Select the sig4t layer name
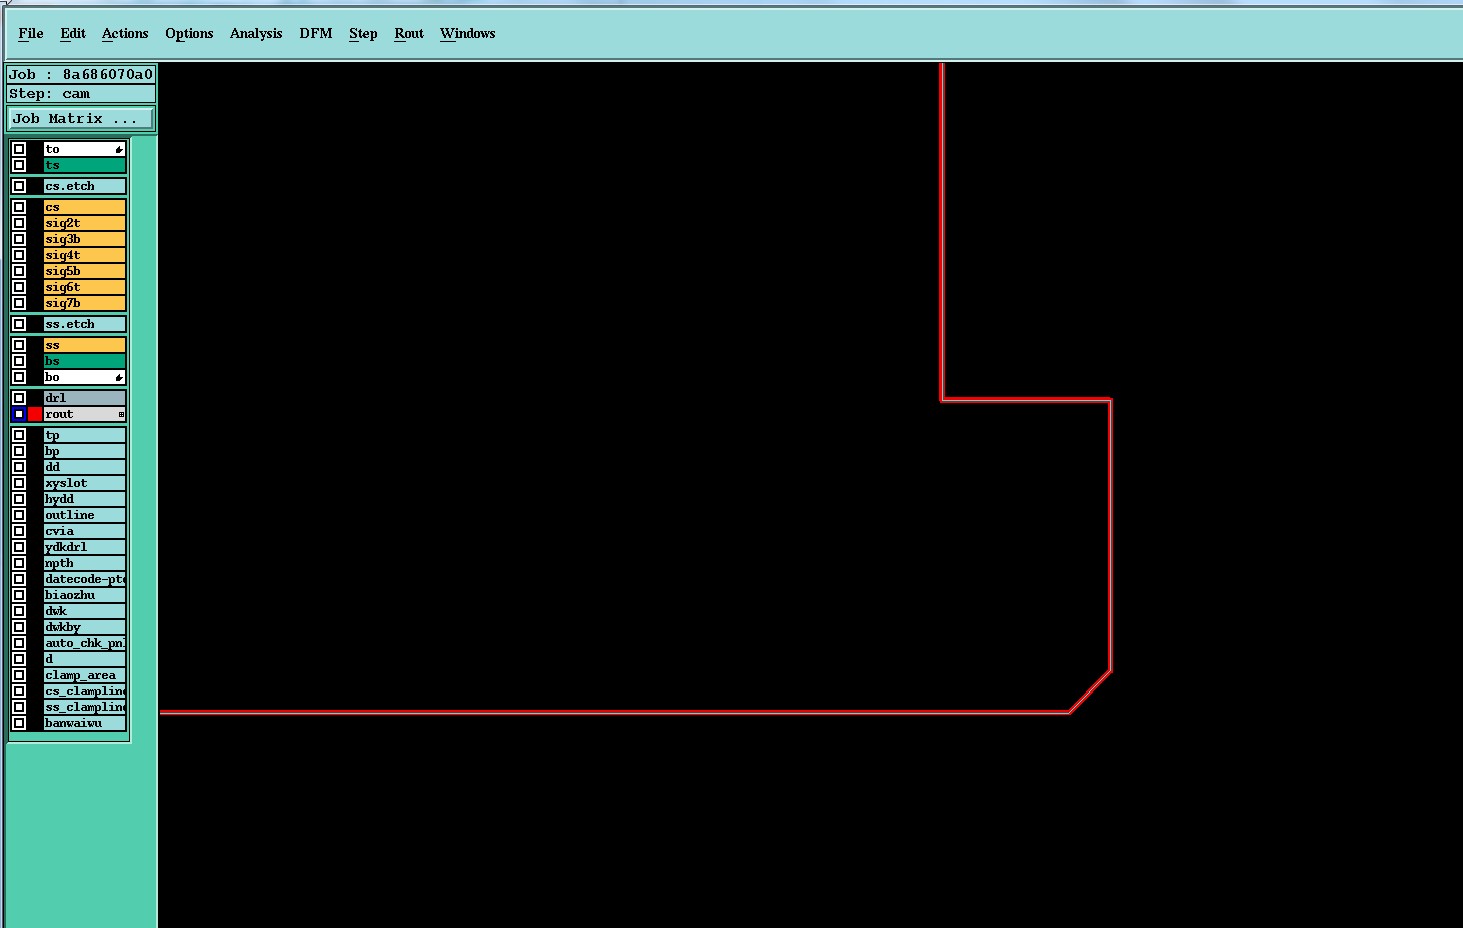Image resolution: width=1463 pixels, height=928 pixels. (x=85, y=255)
